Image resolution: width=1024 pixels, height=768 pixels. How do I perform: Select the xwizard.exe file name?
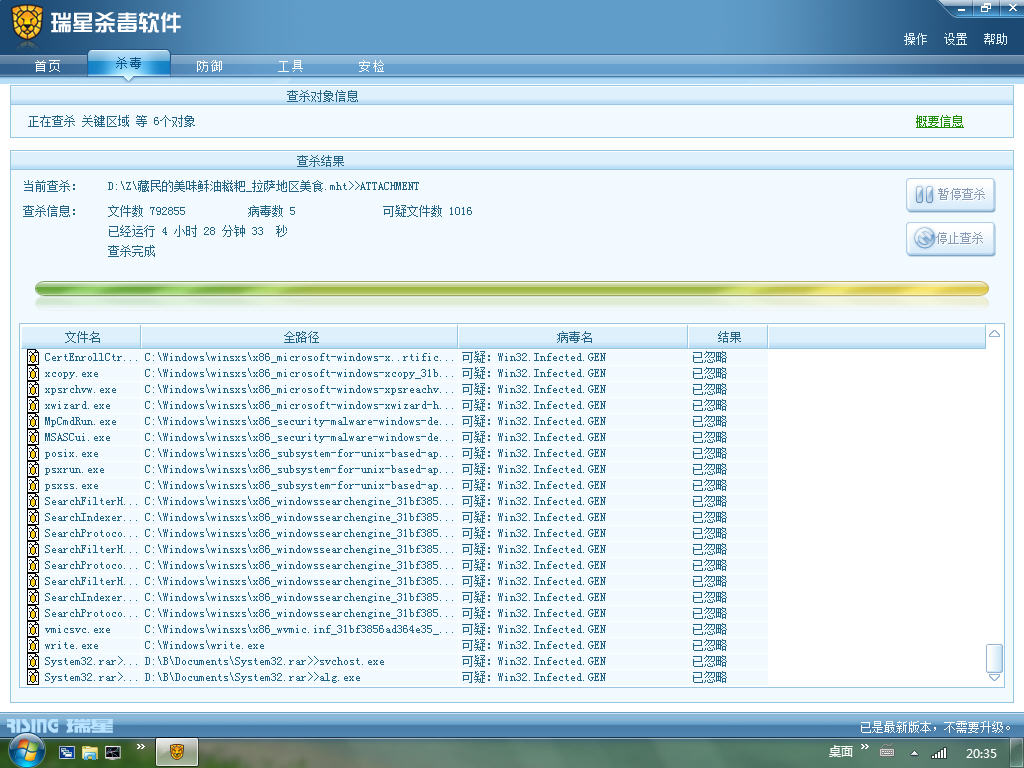[77, 406]
